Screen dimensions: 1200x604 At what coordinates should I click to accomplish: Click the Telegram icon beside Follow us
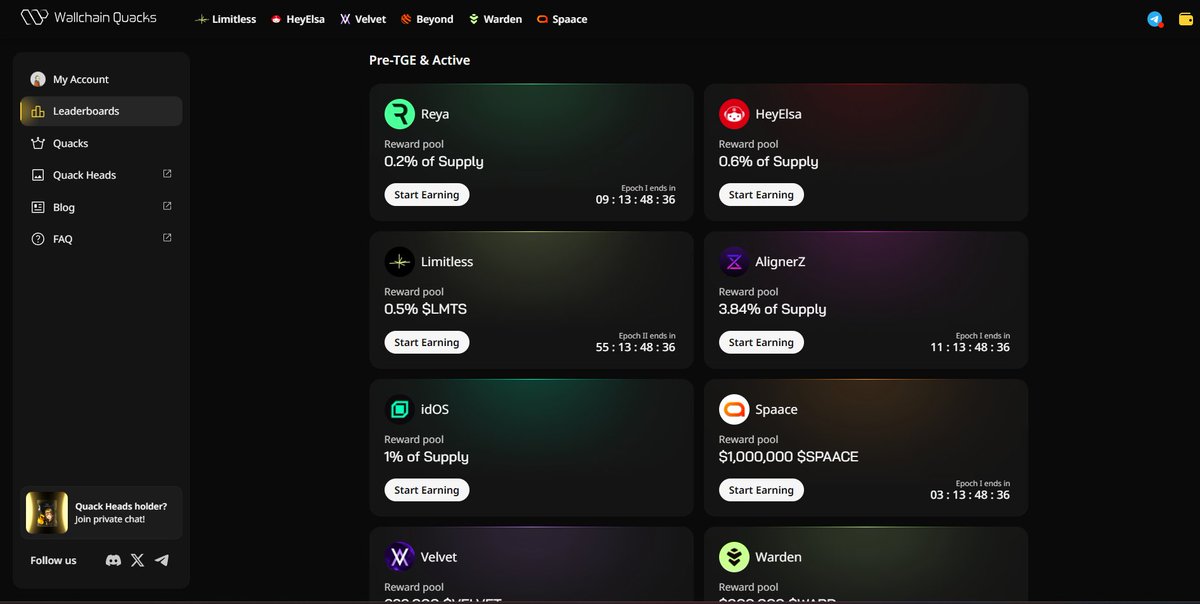[161, 560]
